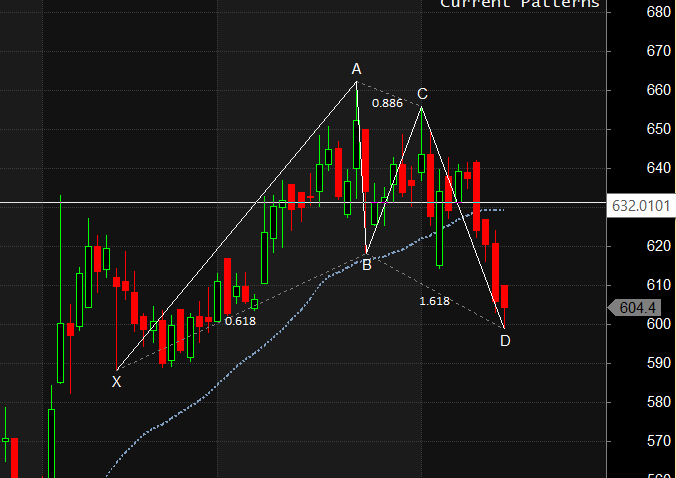Click the pattern point label C
Image resolution: width=676 pixels, height=478 pixels.
coord(422,94)
